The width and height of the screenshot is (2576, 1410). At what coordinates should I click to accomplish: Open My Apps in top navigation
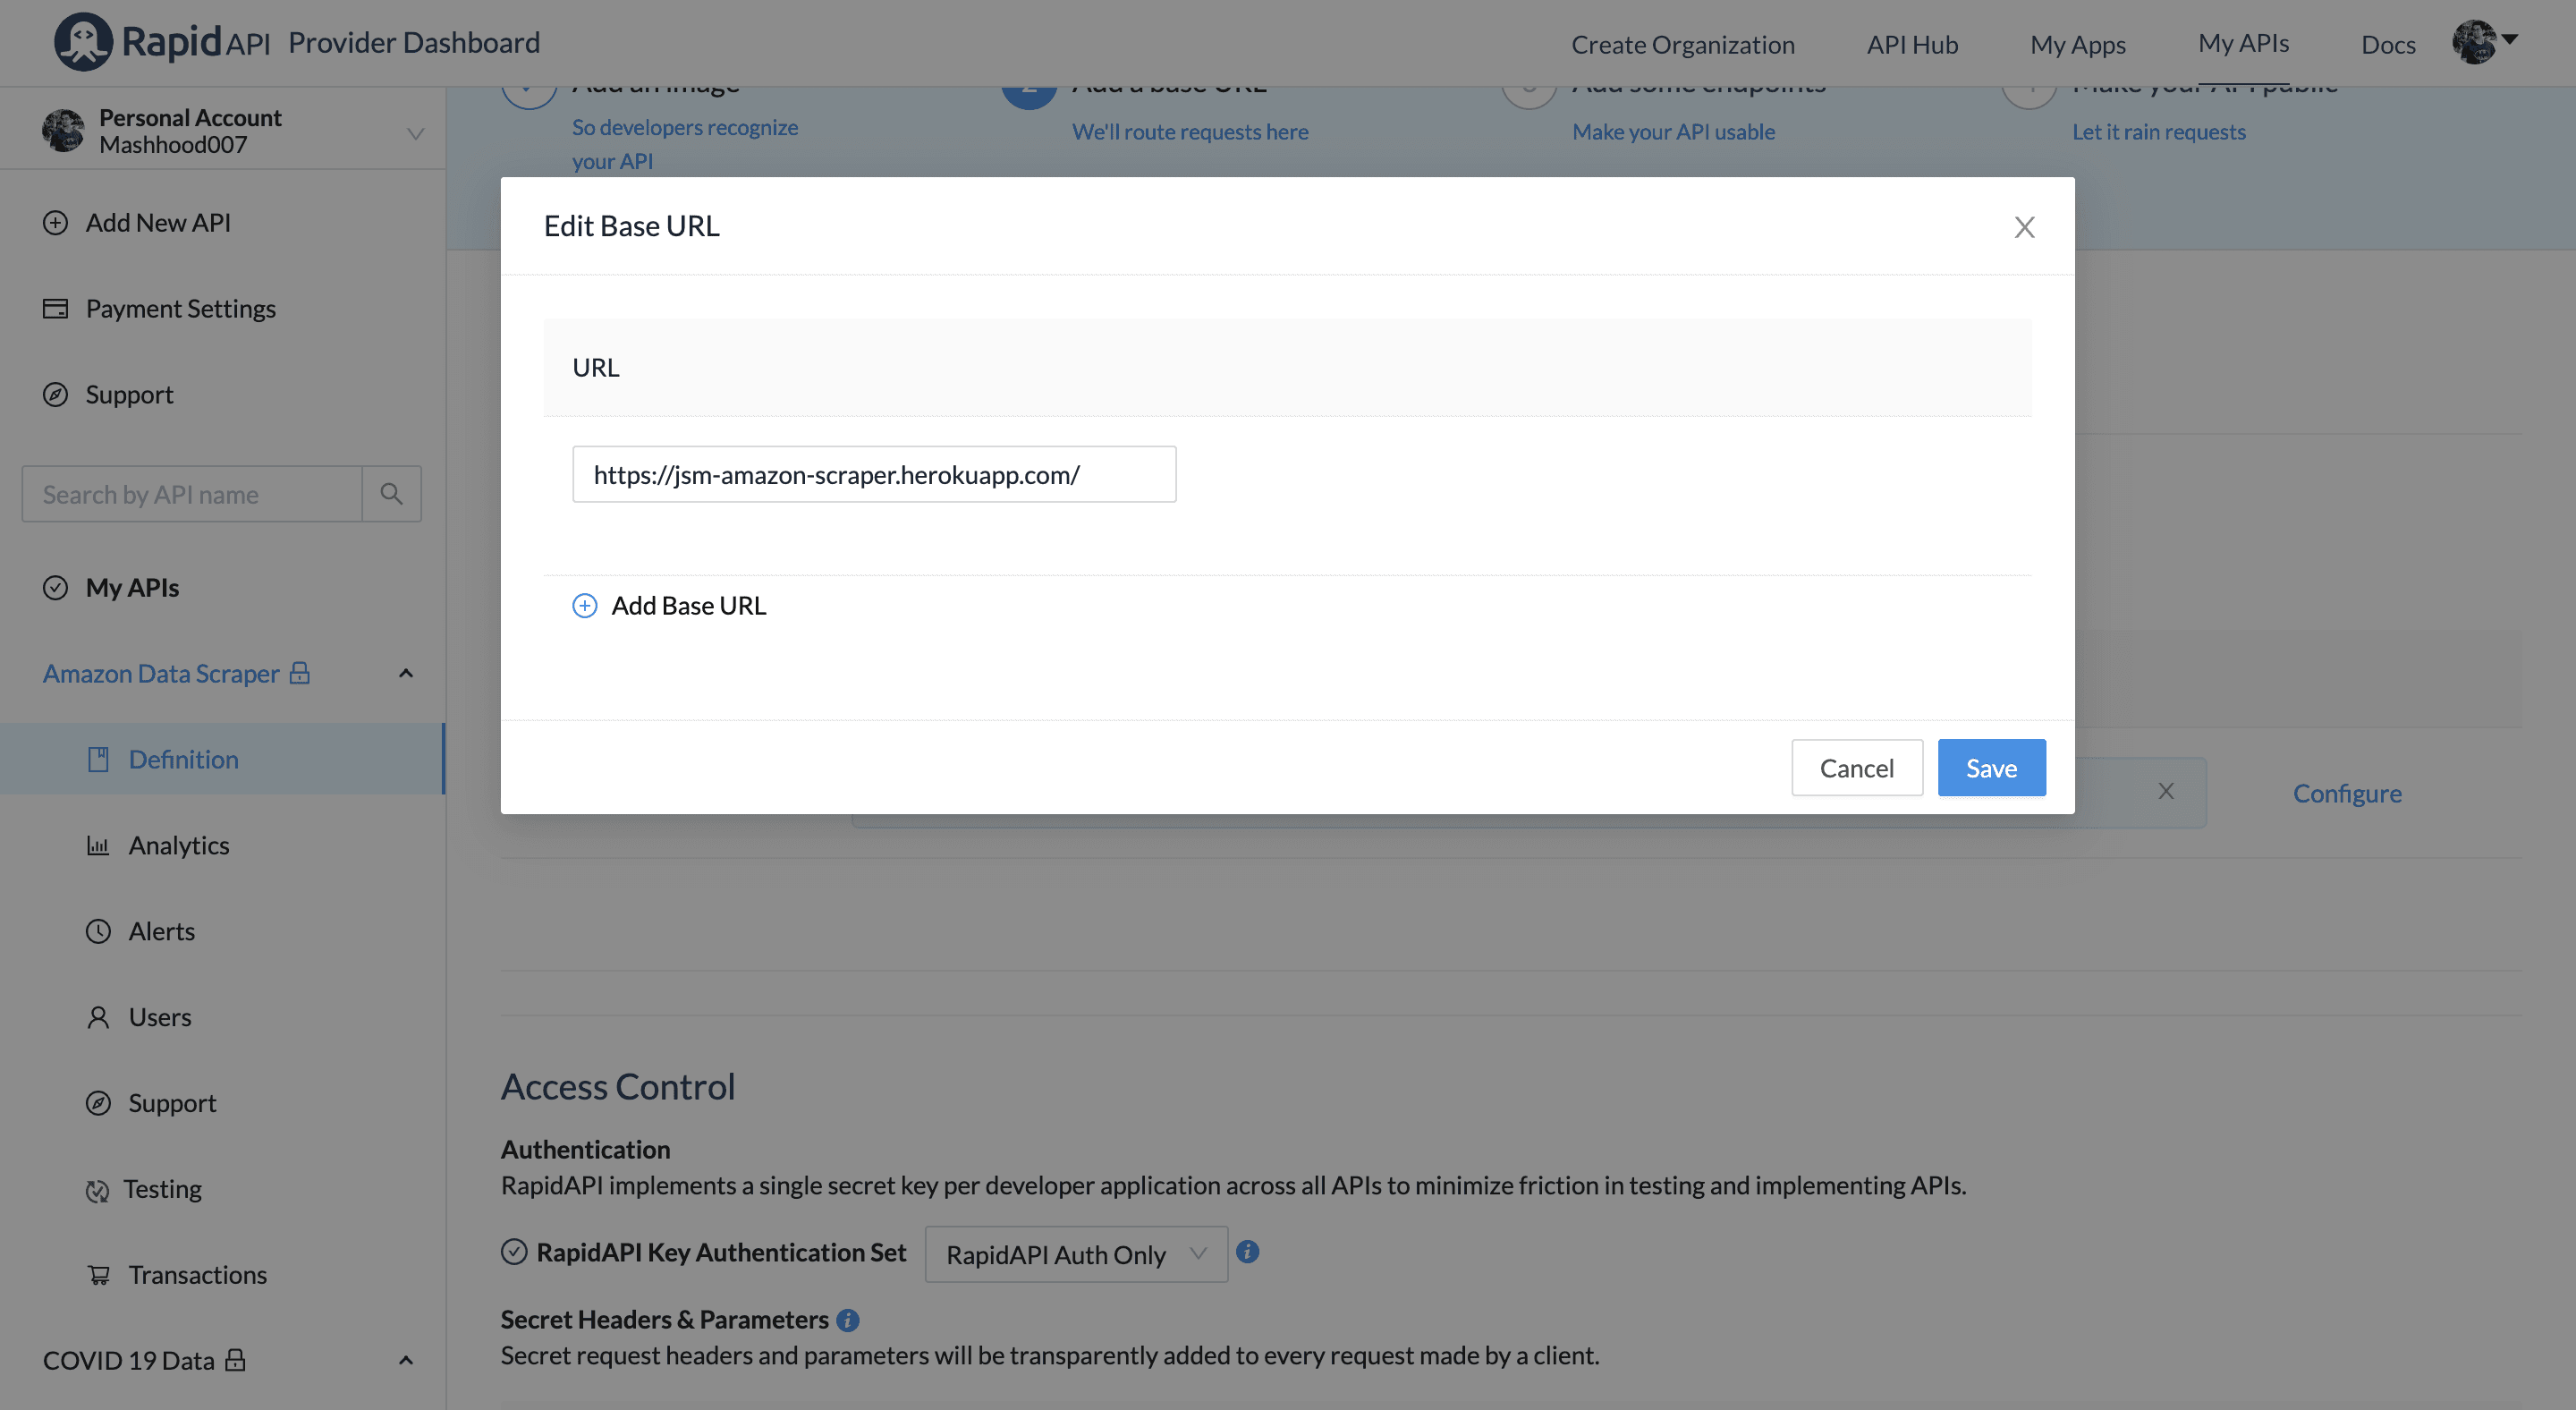point(2077,44)
